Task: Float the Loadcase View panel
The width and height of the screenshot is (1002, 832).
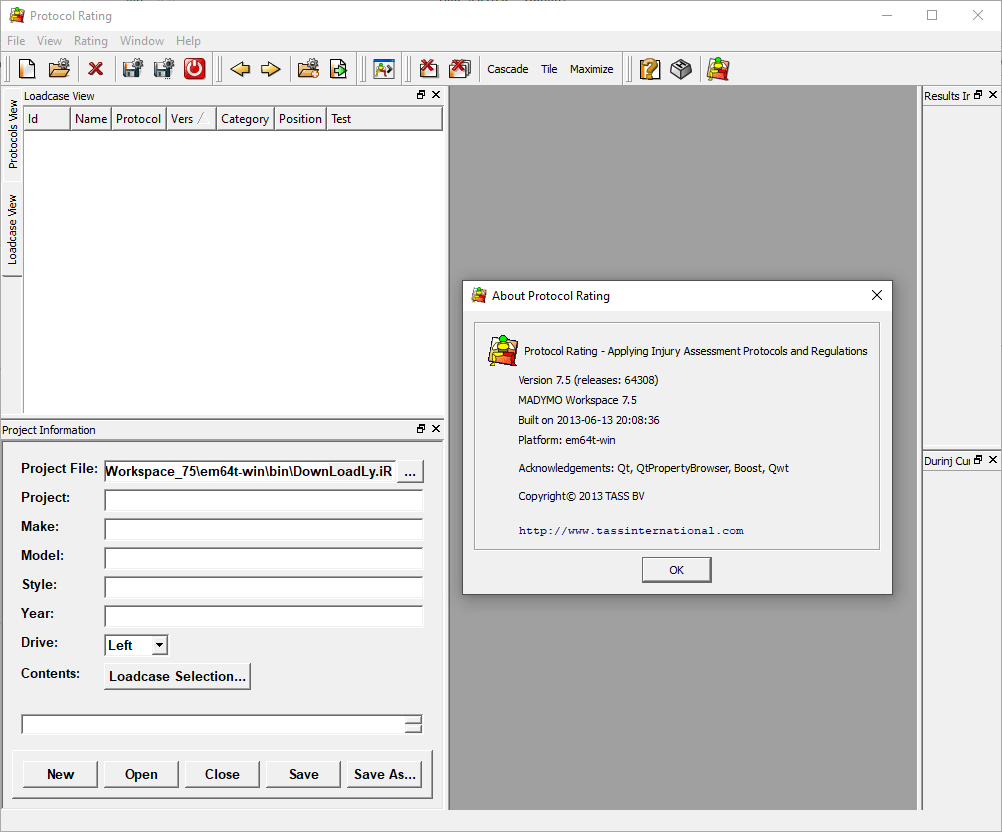Action: tap(421, 95)
